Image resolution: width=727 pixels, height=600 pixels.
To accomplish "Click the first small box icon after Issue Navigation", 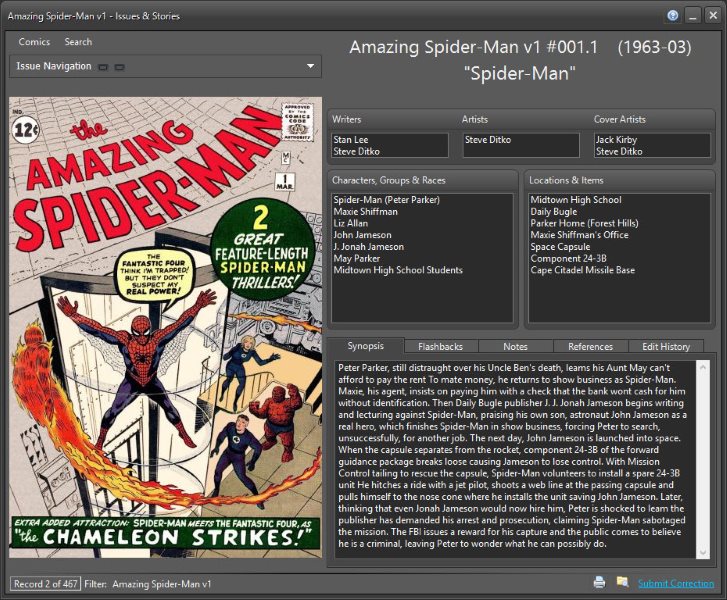I will click(103, 67).
